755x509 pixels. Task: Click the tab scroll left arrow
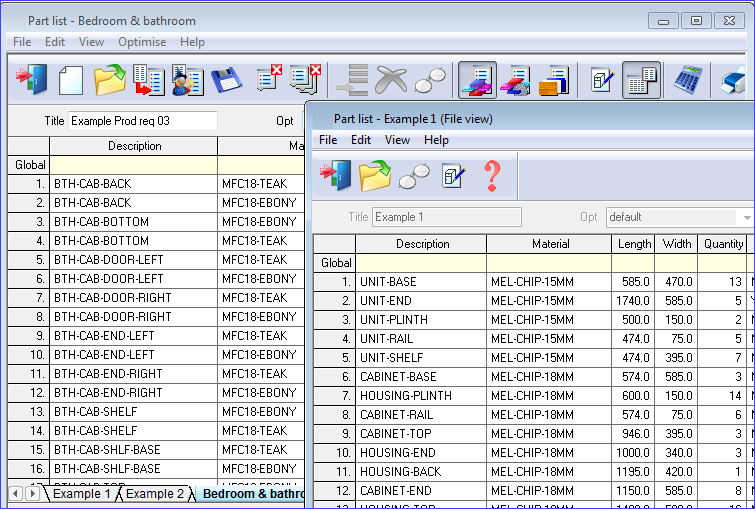pos(16,494)
